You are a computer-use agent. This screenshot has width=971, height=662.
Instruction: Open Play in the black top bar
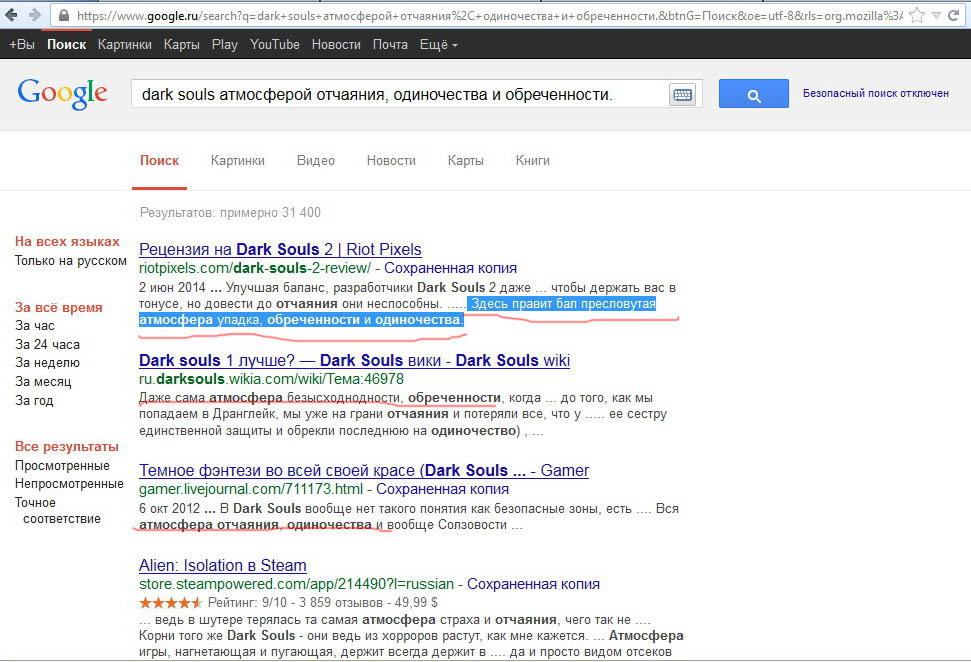point(225,45)
